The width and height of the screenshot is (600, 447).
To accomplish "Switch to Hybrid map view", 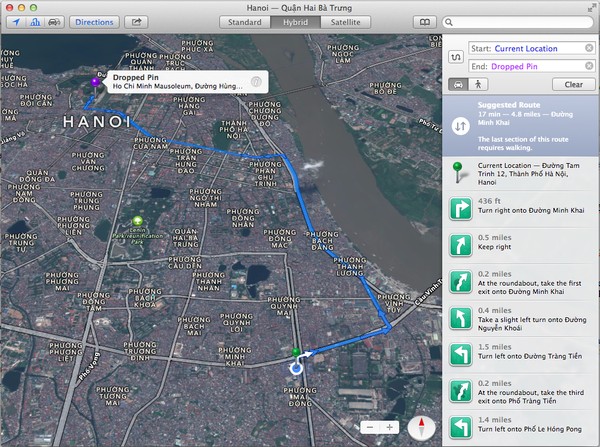I will coord(295,22).
